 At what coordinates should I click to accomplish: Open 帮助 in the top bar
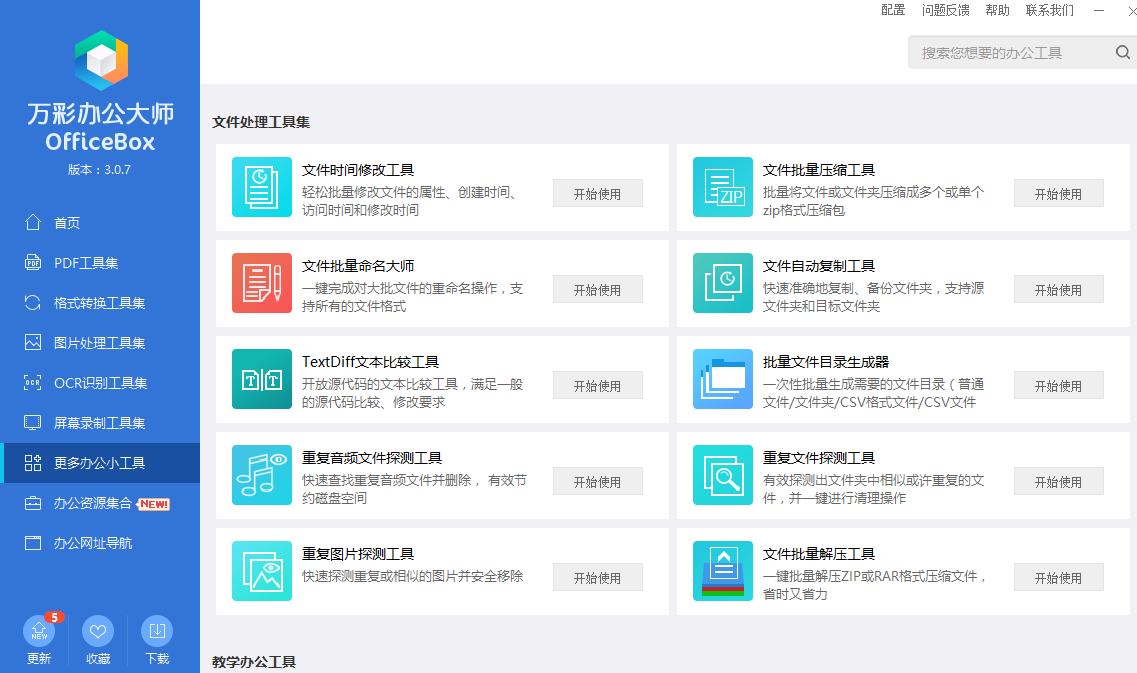coord(997,10)
